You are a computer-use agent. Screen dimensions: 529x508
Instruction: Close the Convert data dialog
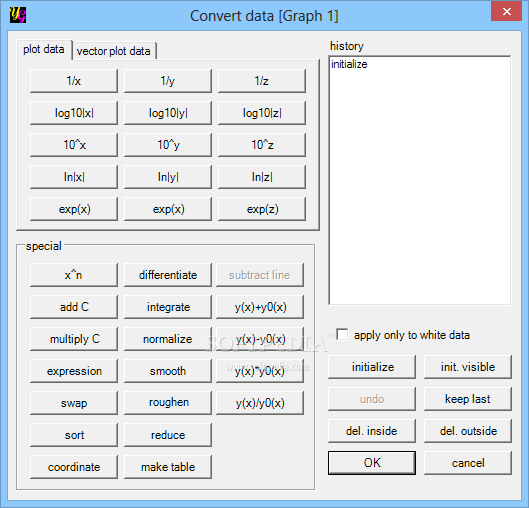pyautogui.click(x=506, y=12)
